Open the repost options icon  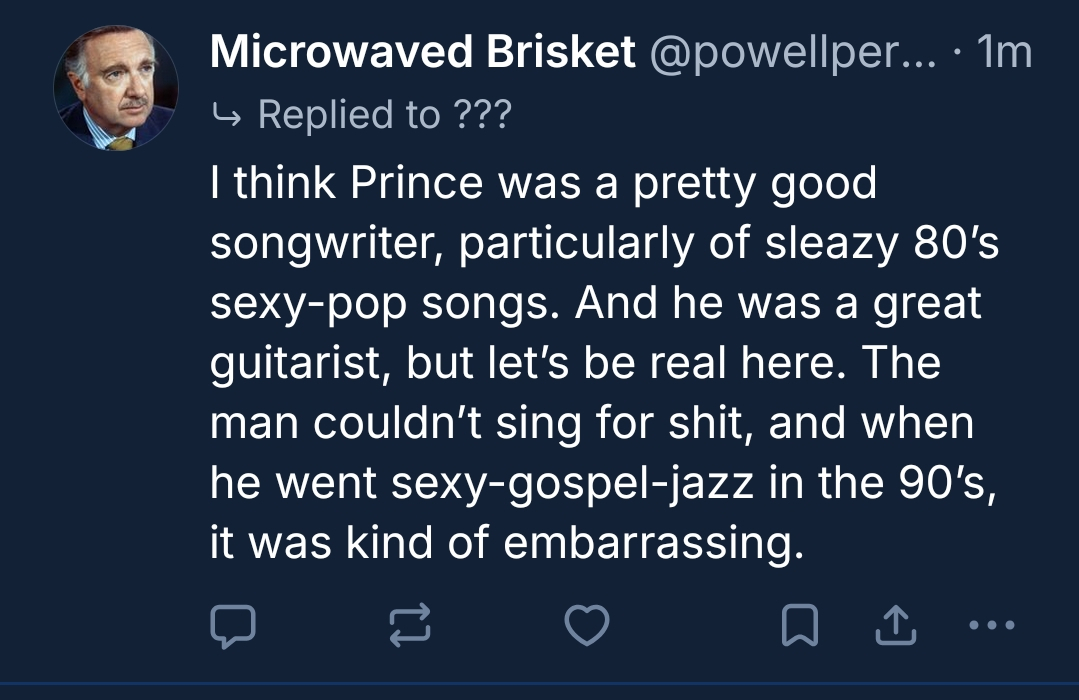click(x=409, y=625)
